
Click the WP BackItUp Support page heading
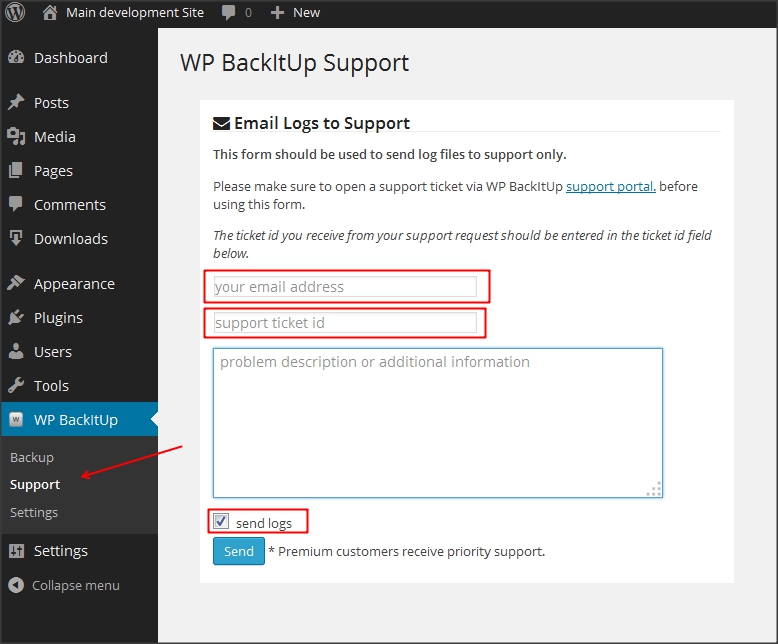[295, 63]
